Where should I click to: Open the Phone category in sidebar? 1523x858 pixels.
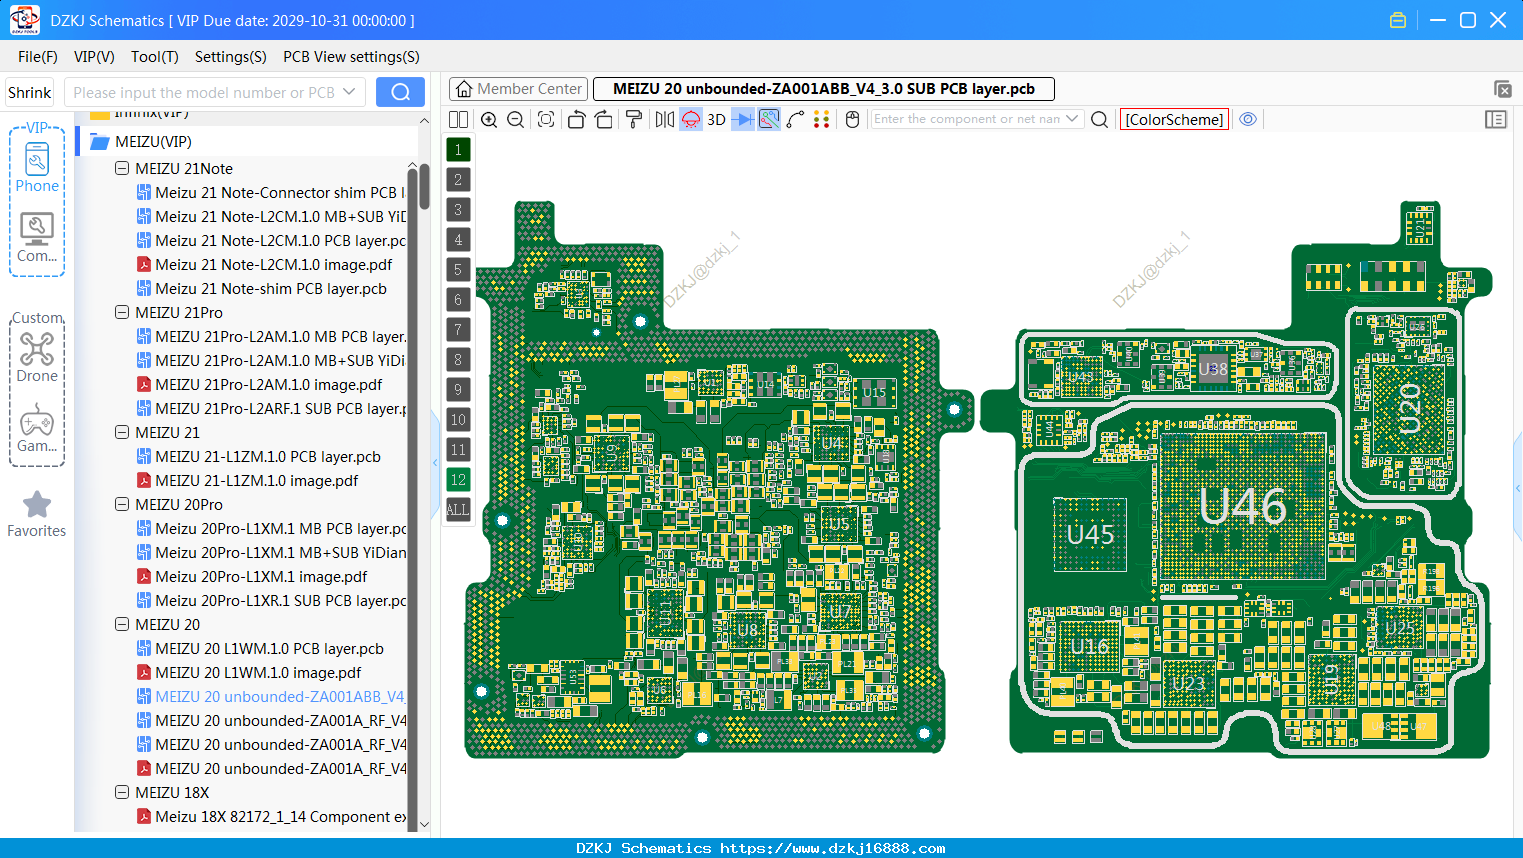coord(37,168)
